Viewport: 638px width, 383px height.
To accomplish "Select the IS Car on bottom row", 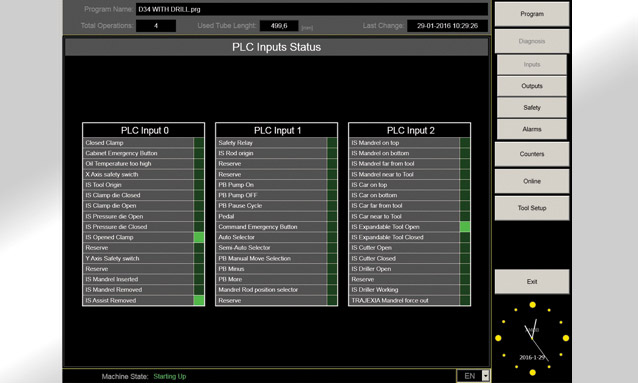I will click(409, 195).
